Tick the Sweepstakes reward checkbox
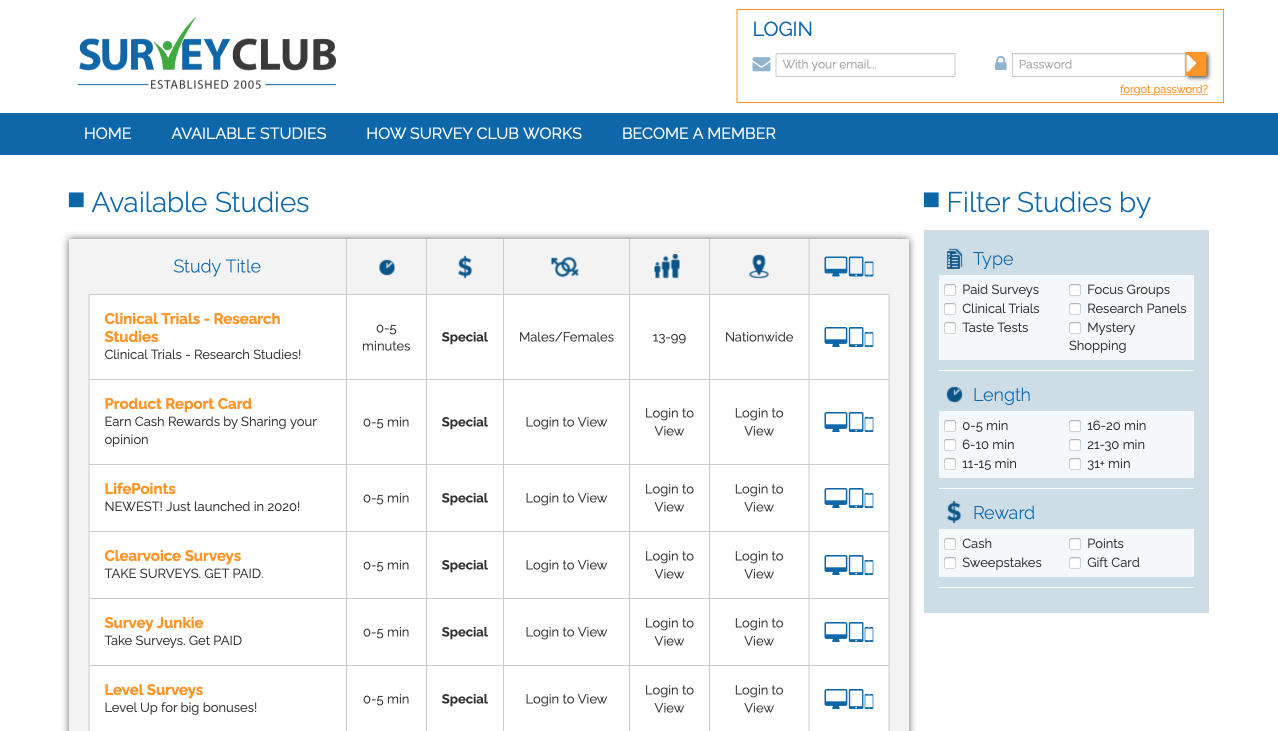This screenshot has height=731, width=1278. pyautogui.click(x=950, y=563)
